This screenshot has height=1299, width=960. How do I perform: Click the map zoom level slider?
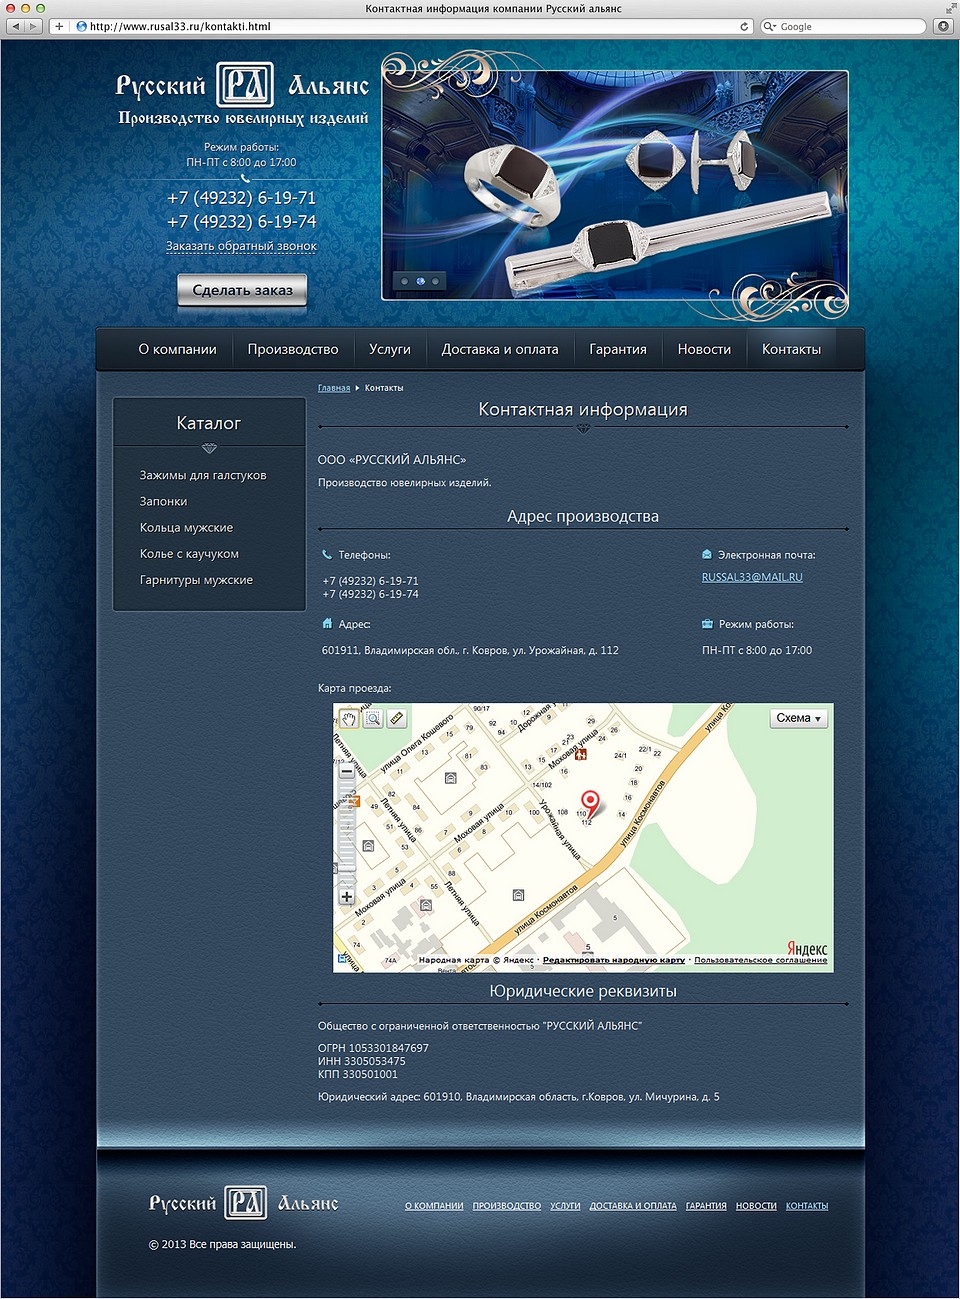click(x=347, y=834)
